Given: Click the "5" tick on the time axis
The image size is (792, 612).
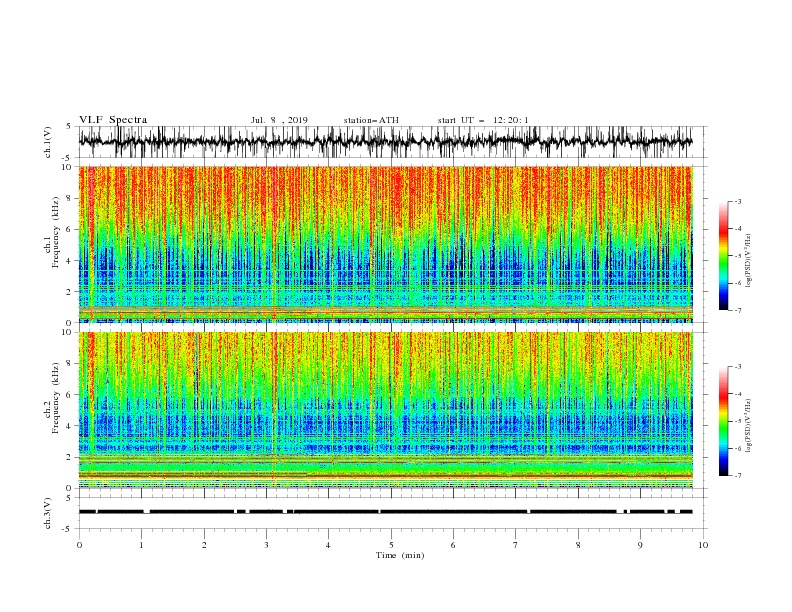Looking at the screenshot, I should tap(391, 545).
